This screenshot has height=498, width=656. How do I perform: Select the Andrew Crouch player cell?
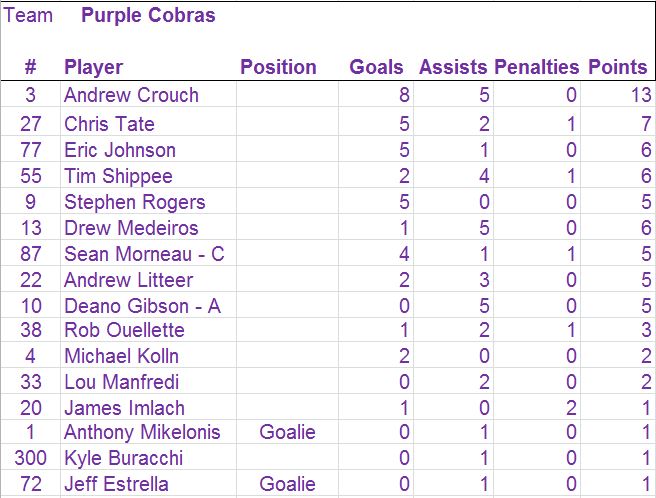click(x=131, y=95)
